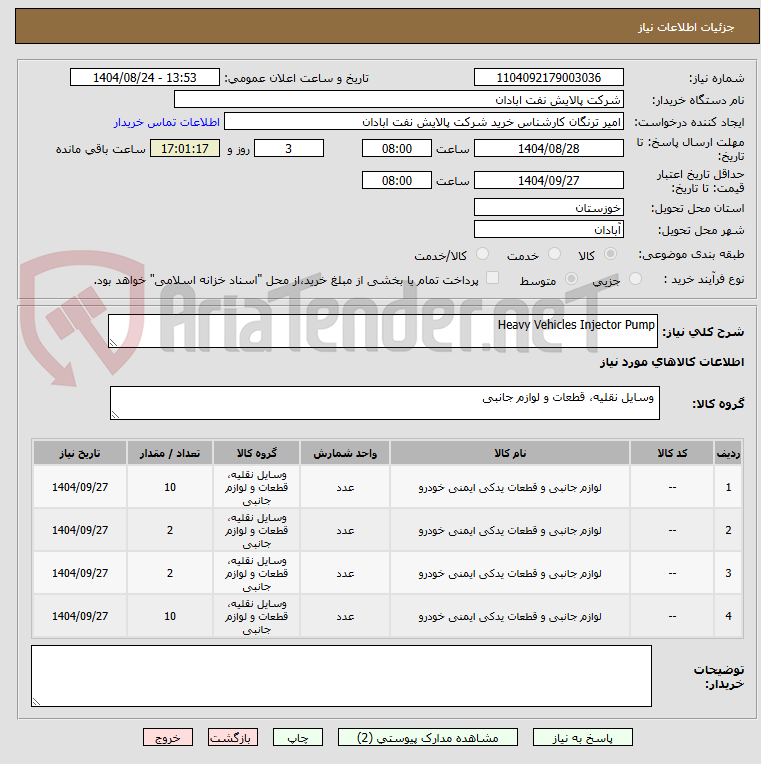Click response deadline date 1404/08/28 field

click(x=549, y=149)
